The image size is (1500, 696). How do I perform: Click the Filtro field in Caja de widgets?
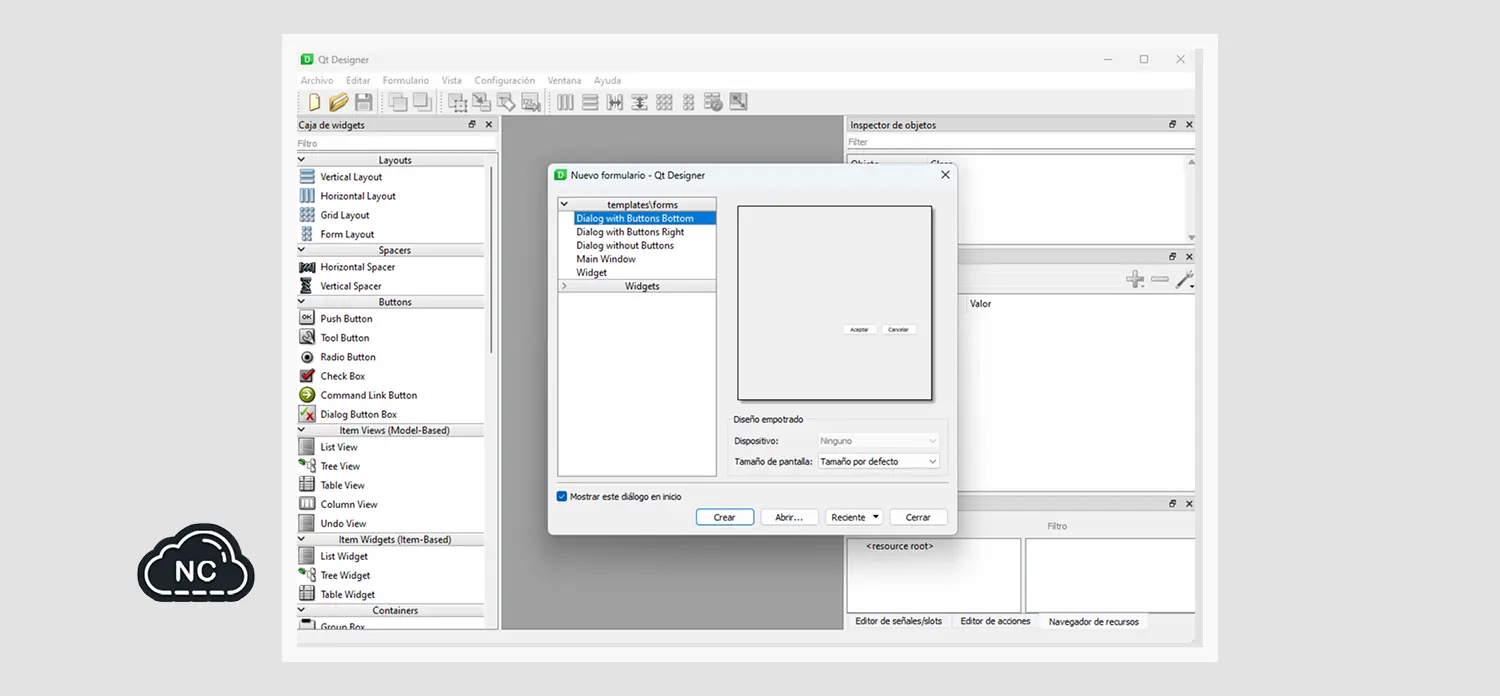pyautogui.click(x=396, y=144)
